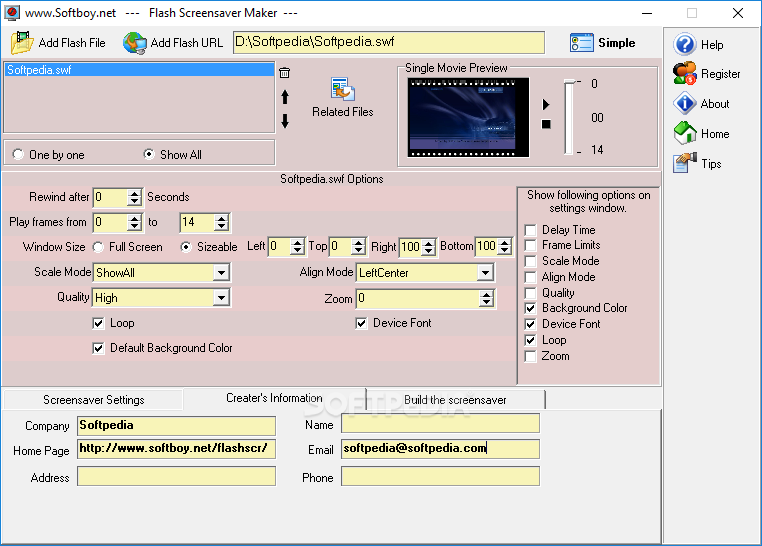The image size is (762, 546).
Task: Click the Simple button label
Action: pos(616,43)
